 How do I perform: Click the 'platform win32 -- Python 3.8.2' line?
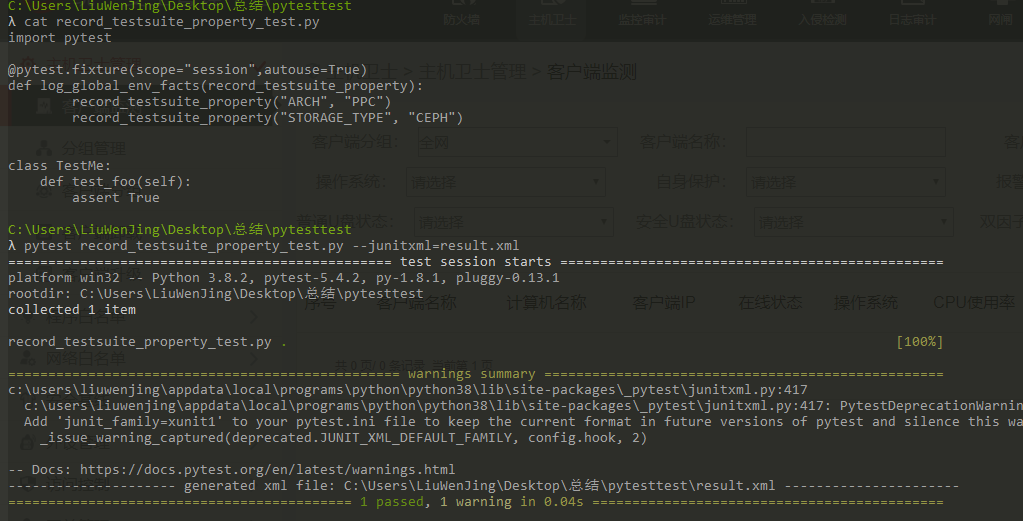tap(284, 278)
